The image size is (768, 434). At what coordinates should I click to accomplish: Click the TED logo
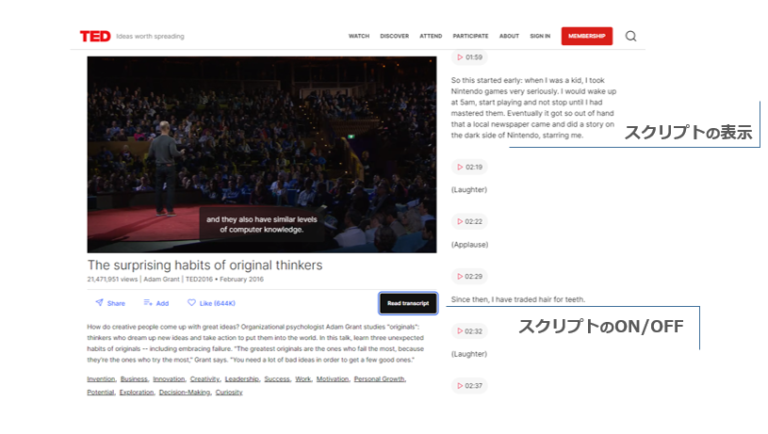coord(95,36)
